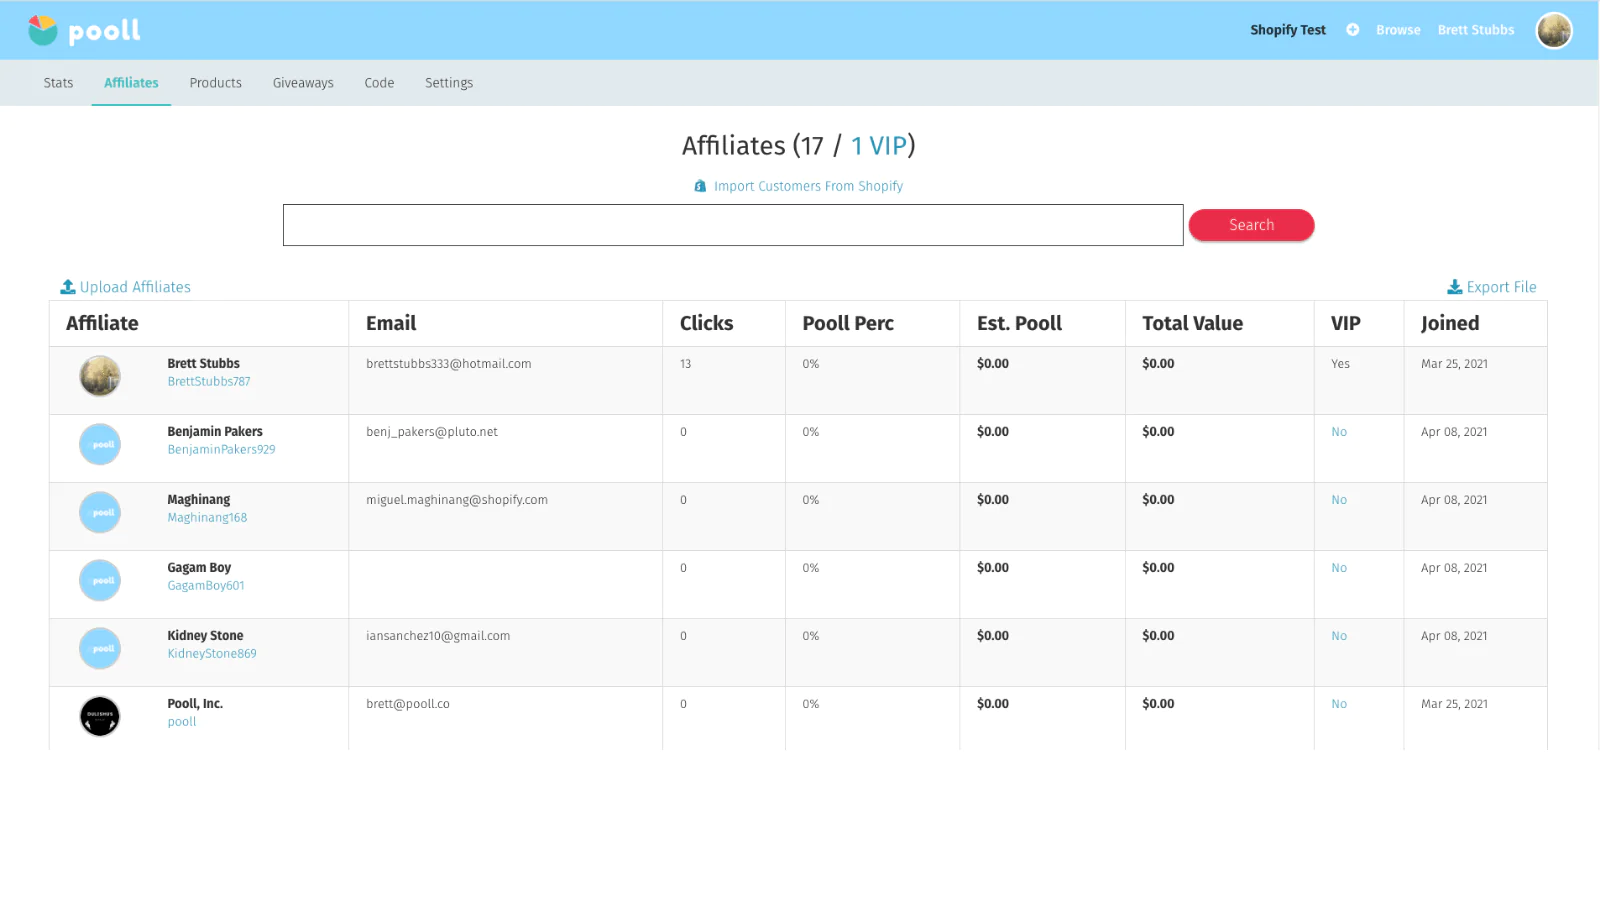This screenshot has width=1600, height=900.
Task: Click the affiliate search input field
Action: 732,225
